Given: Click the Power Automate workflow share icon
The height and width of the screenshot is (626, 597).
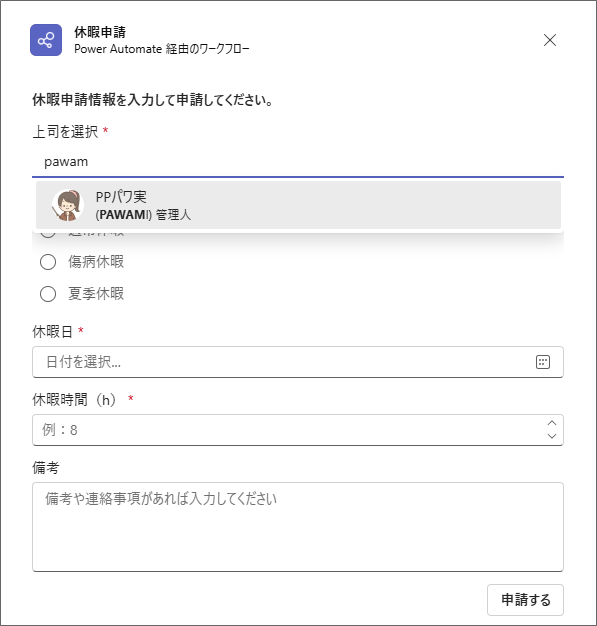Looking at the screenshot, I should pos(46,40).
